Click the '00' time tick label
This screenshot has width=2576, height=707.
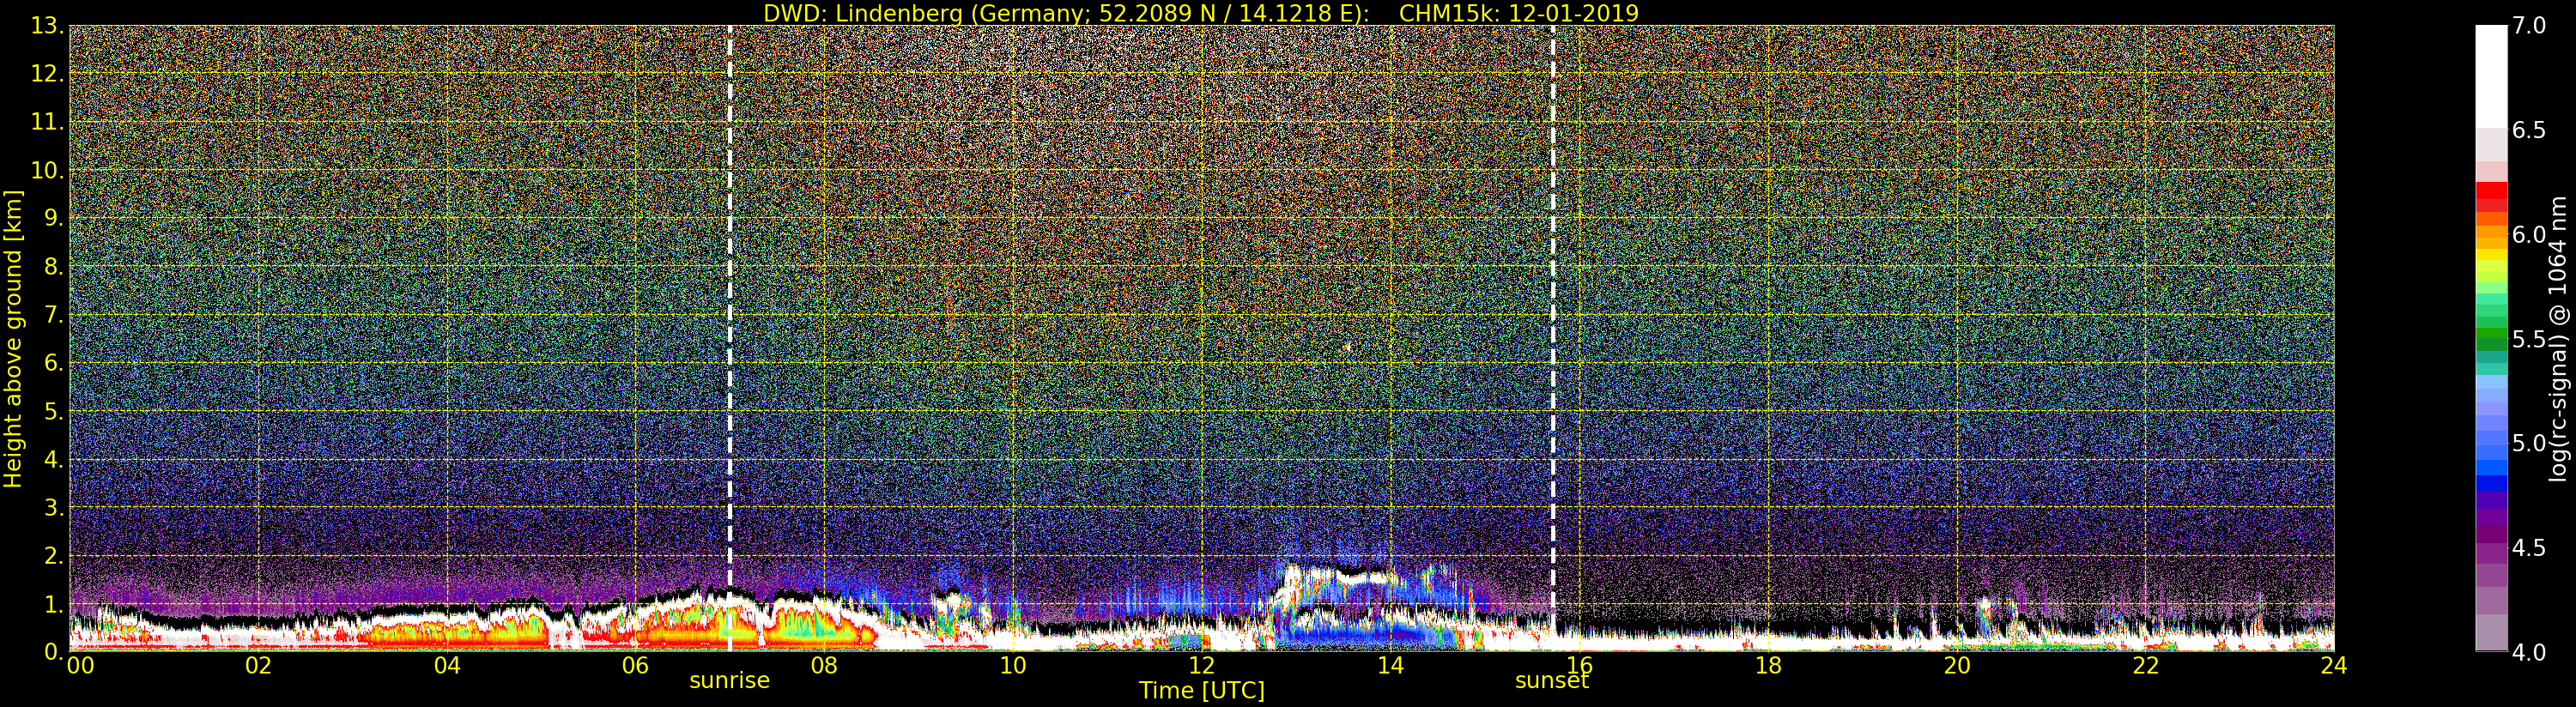[x=80, y=665]
